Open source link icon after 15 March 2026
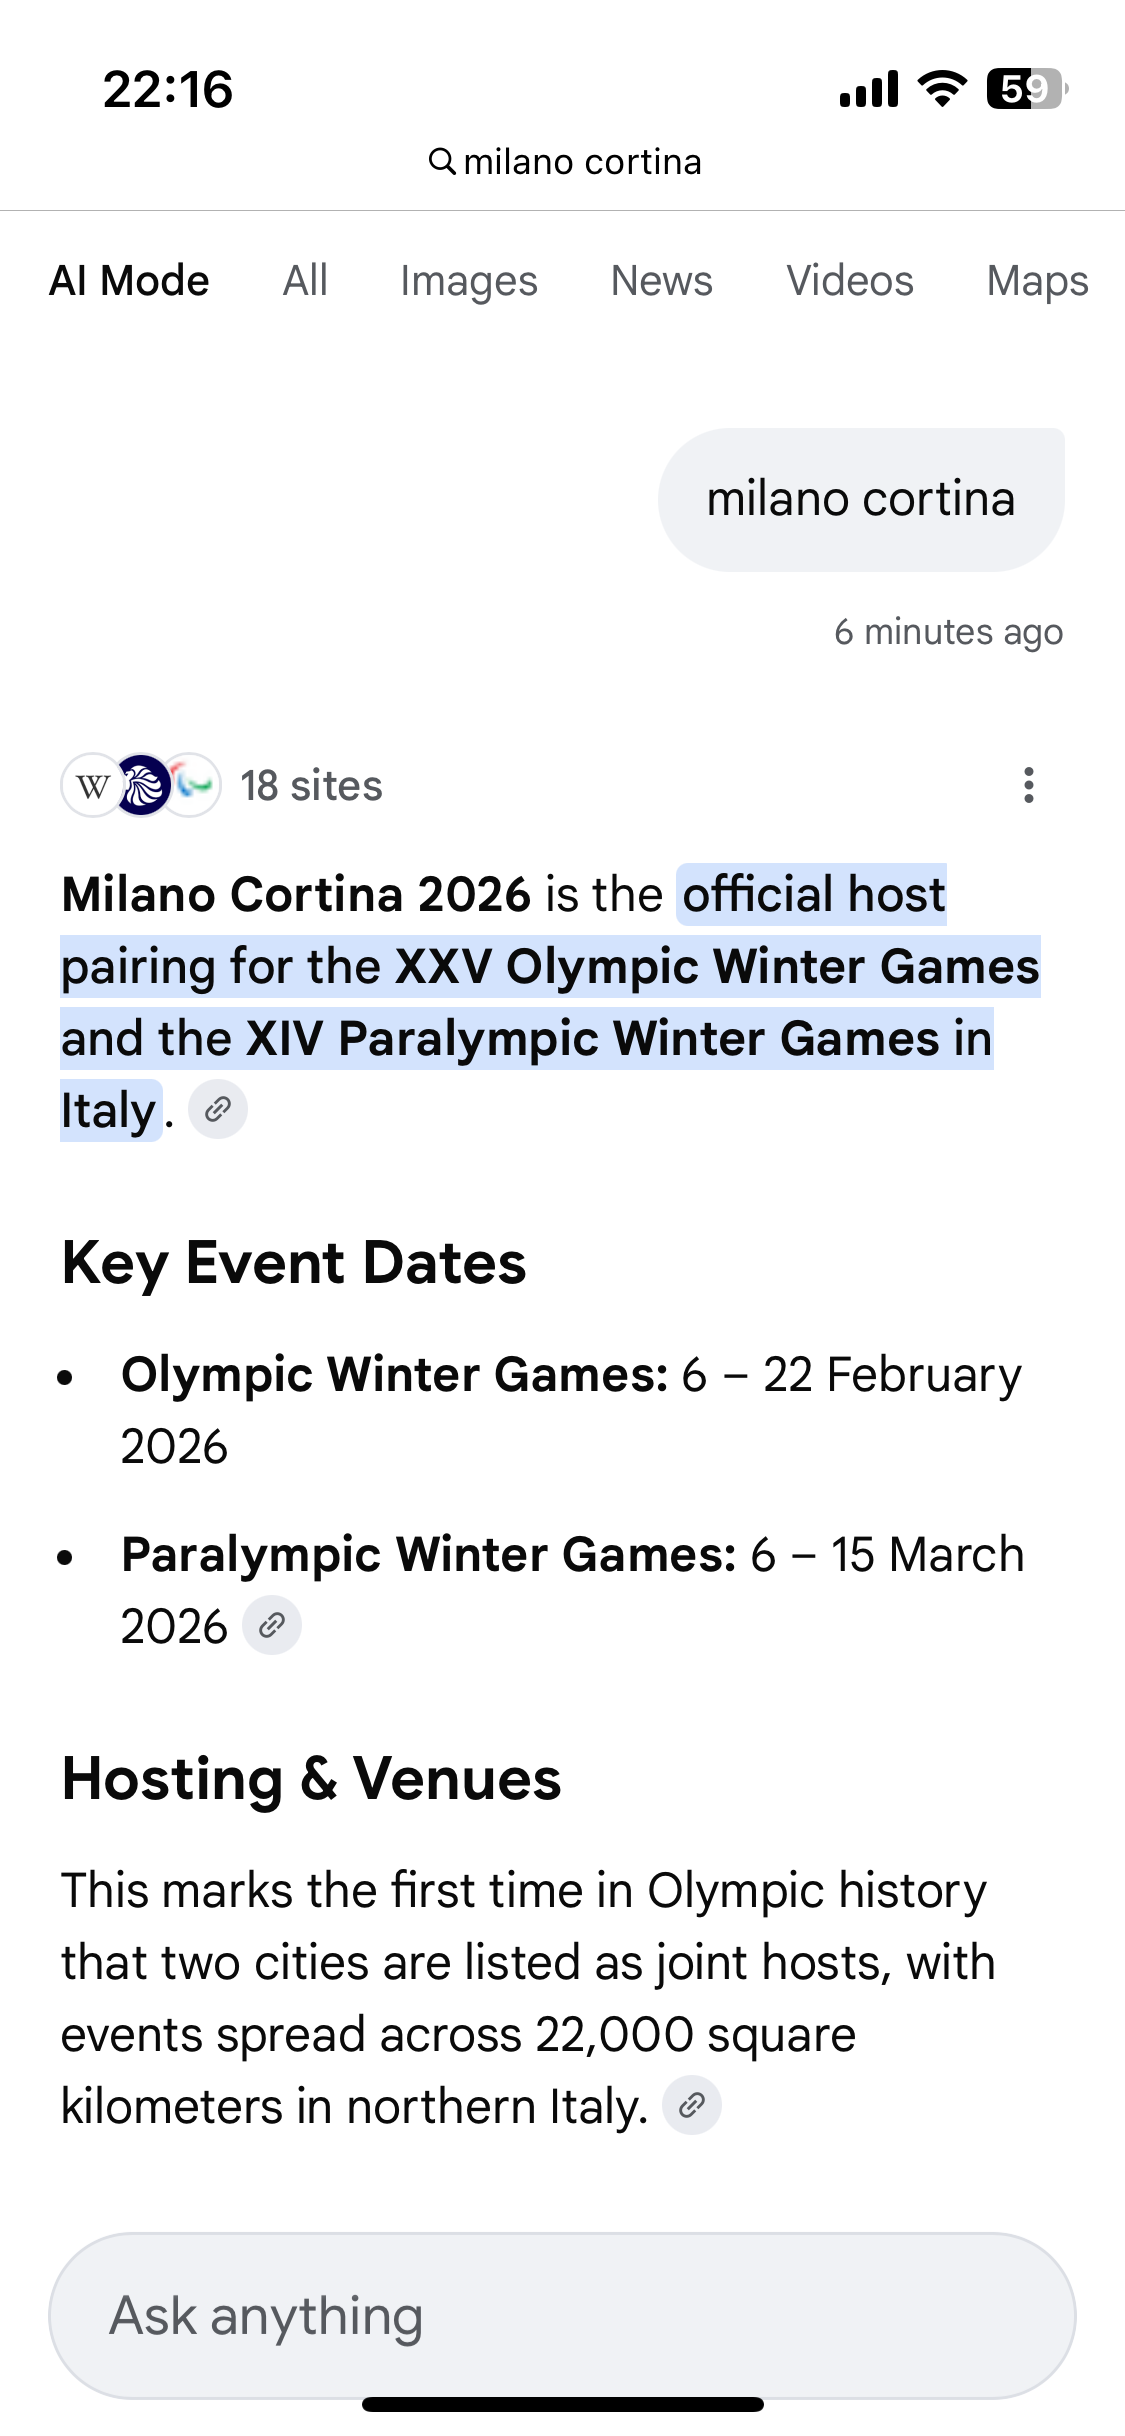This screenshot has width=1125, height=2436. pos(272,1626)
